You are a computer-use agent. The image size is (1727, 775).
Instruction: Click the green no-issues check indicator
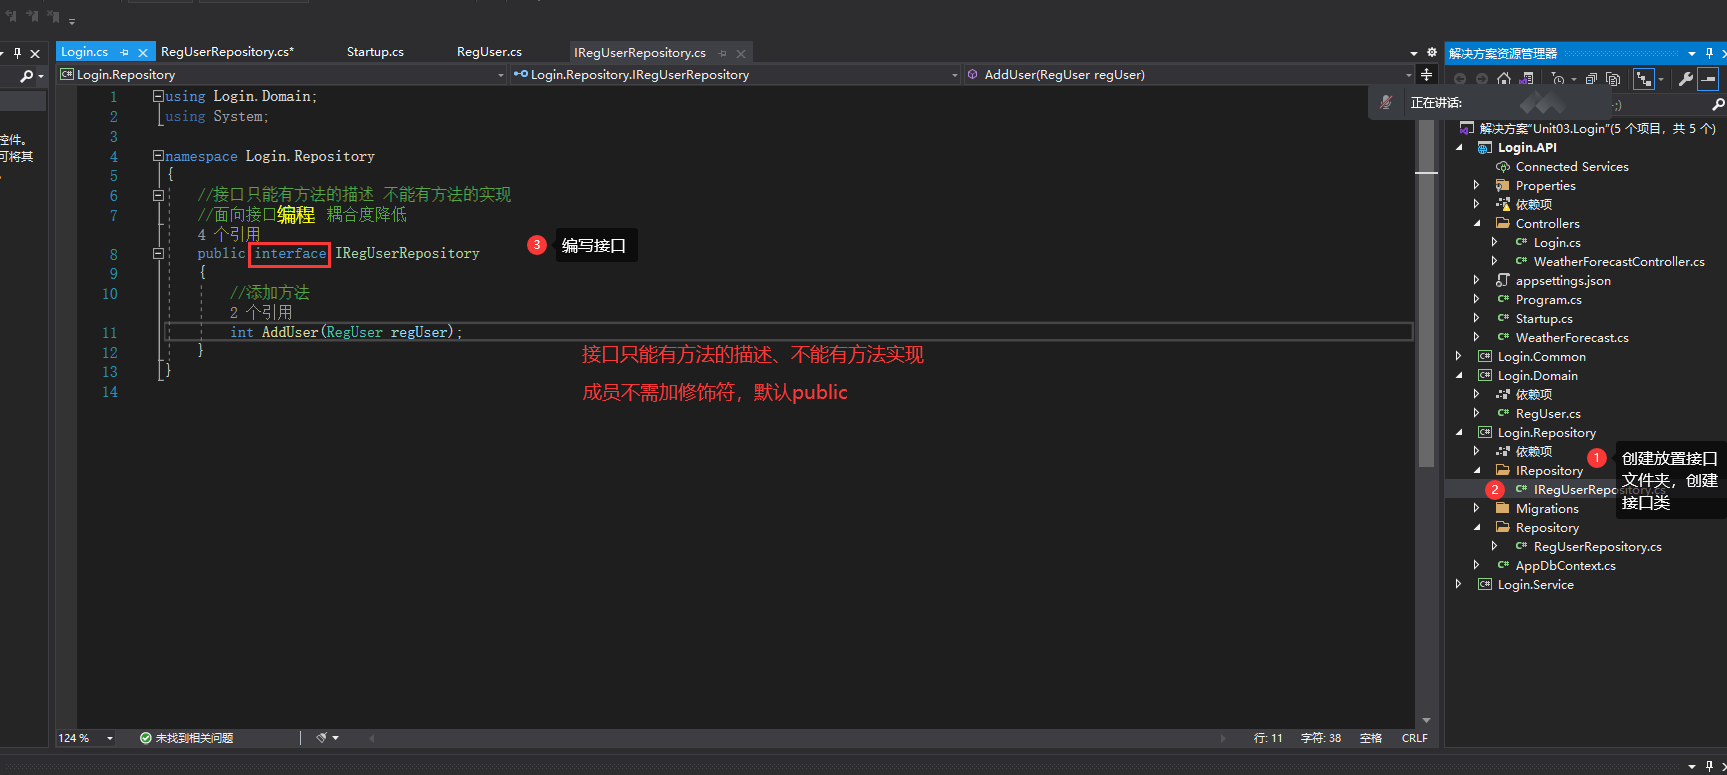tap(146, 738)
